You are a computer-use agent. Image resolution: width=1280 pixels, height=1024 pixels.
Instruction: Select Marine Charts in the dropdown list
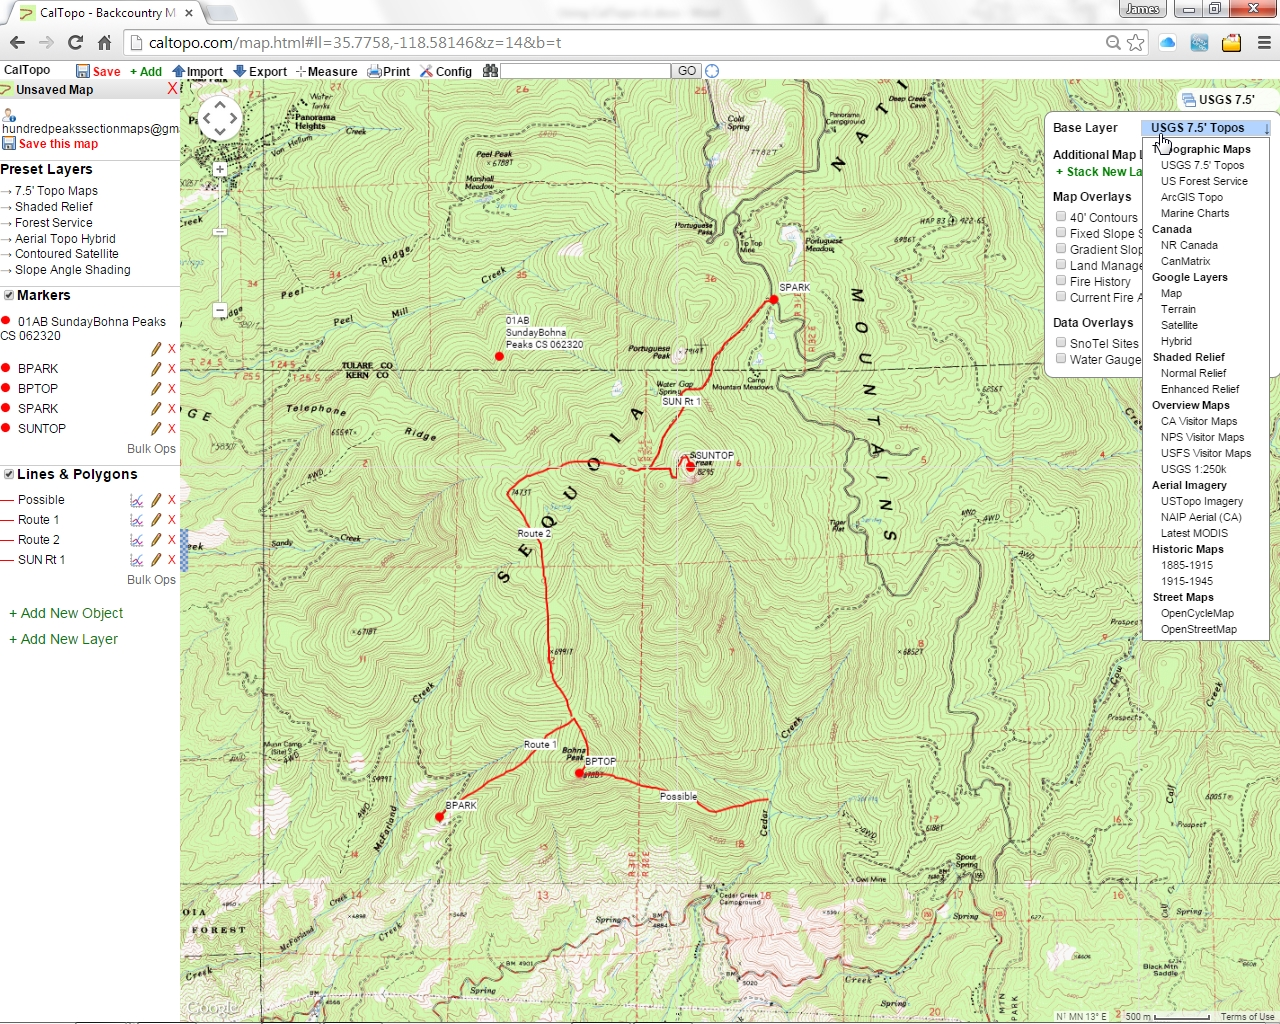point(1195,213)
